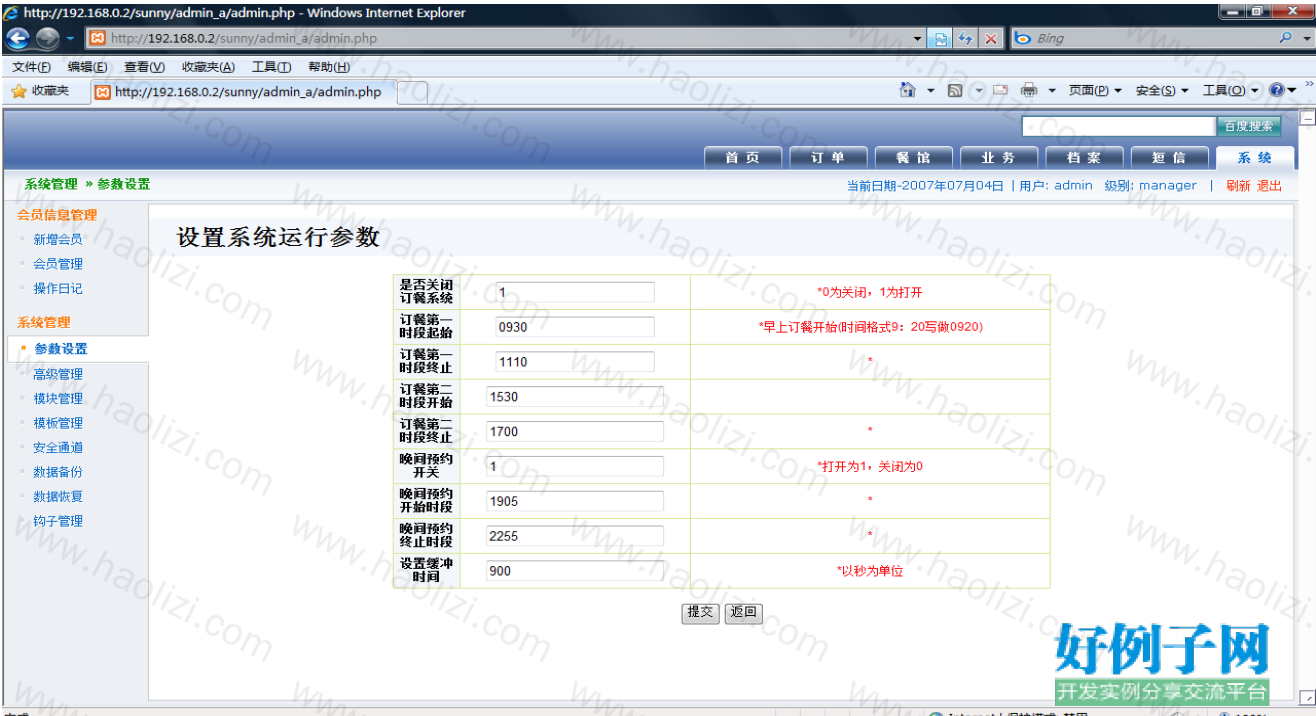Screen dimensions: 1316x716
Task: Open a new blank browser tab
Action: [x=413, y=92]
